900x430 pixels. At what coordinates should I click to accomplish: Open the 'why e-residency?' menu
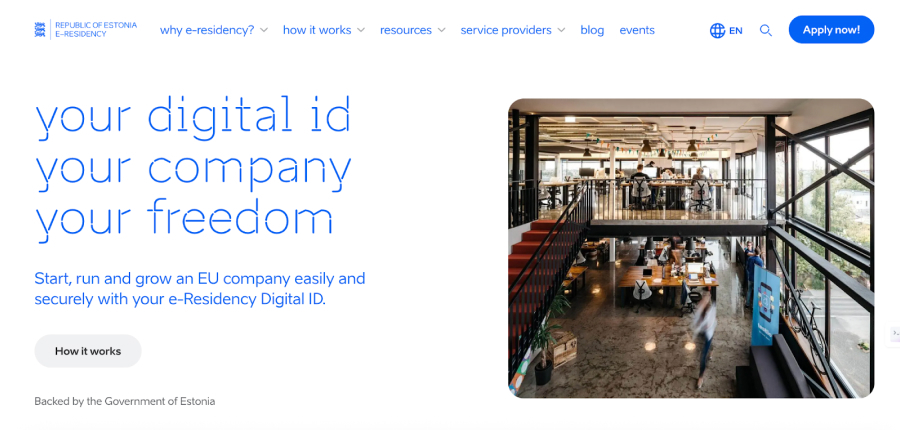pyautogui.click(x=207, y=30)
